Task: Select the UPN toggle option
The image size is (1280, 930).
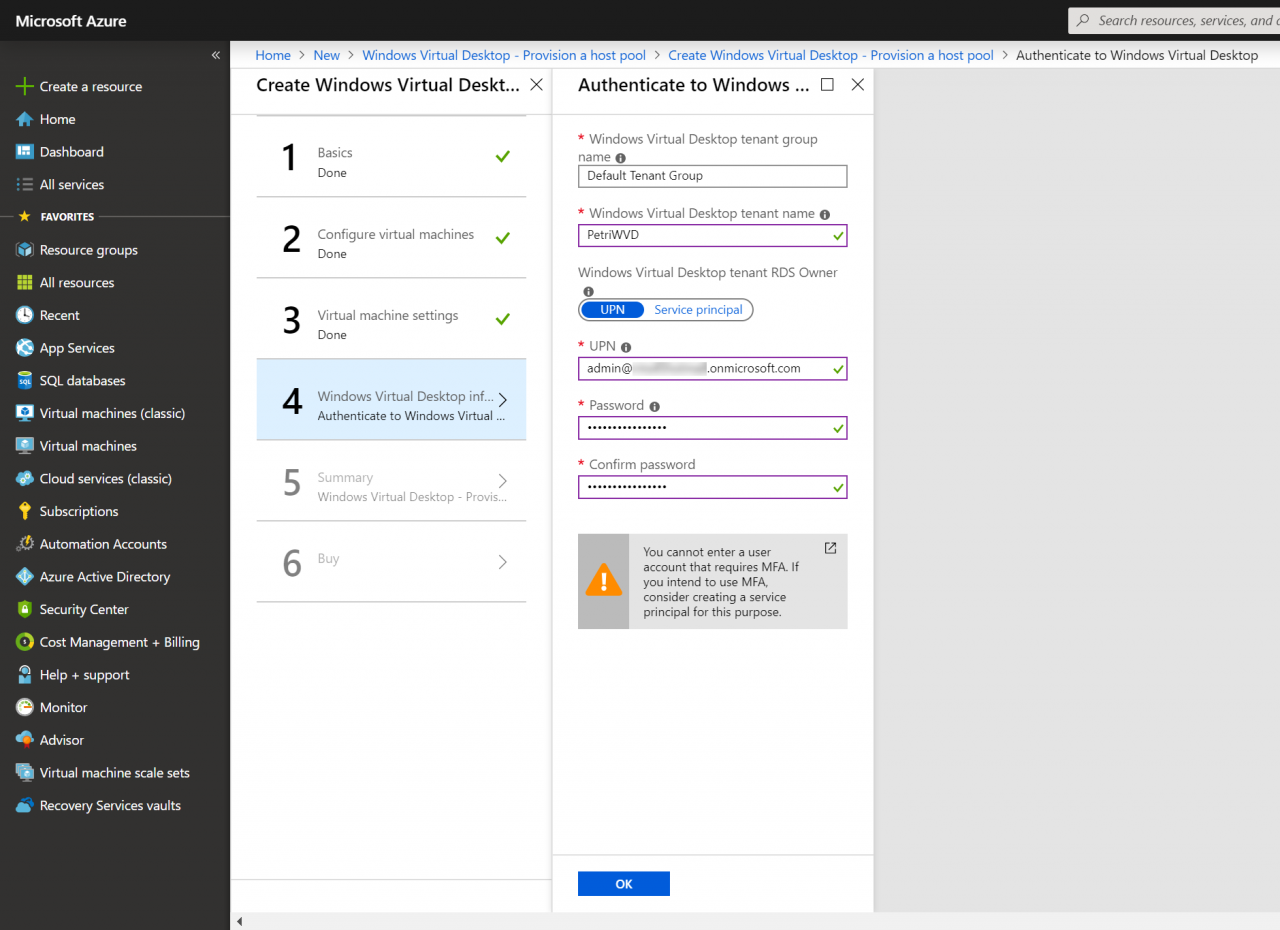Action: (x=612, y=310)
